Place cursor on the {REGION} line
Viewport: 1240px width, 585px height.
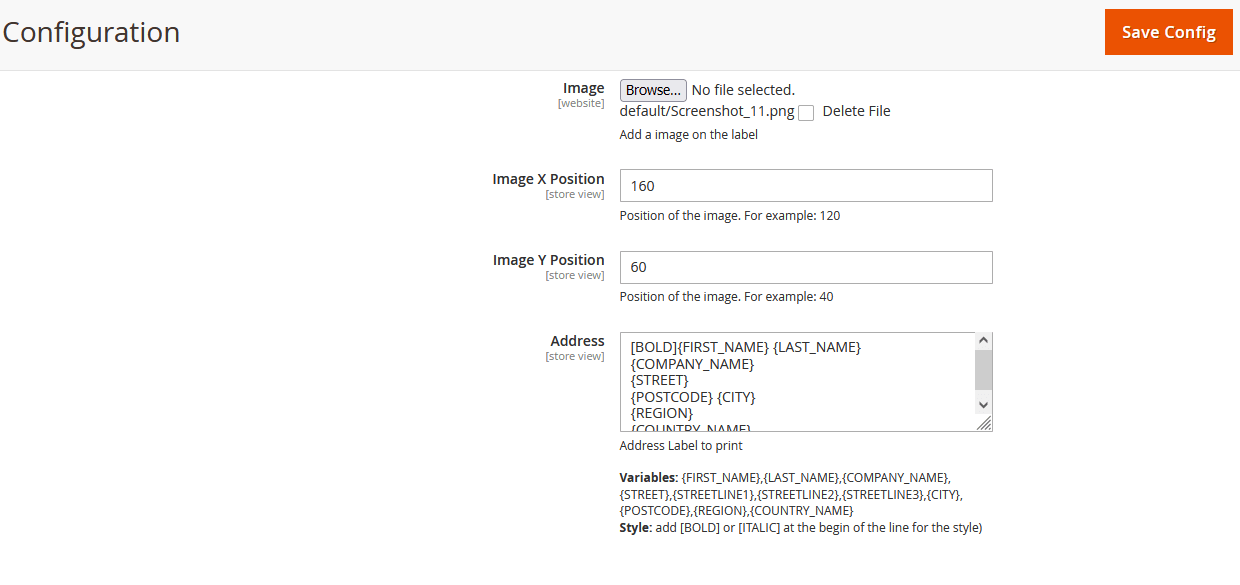point(662,413)
